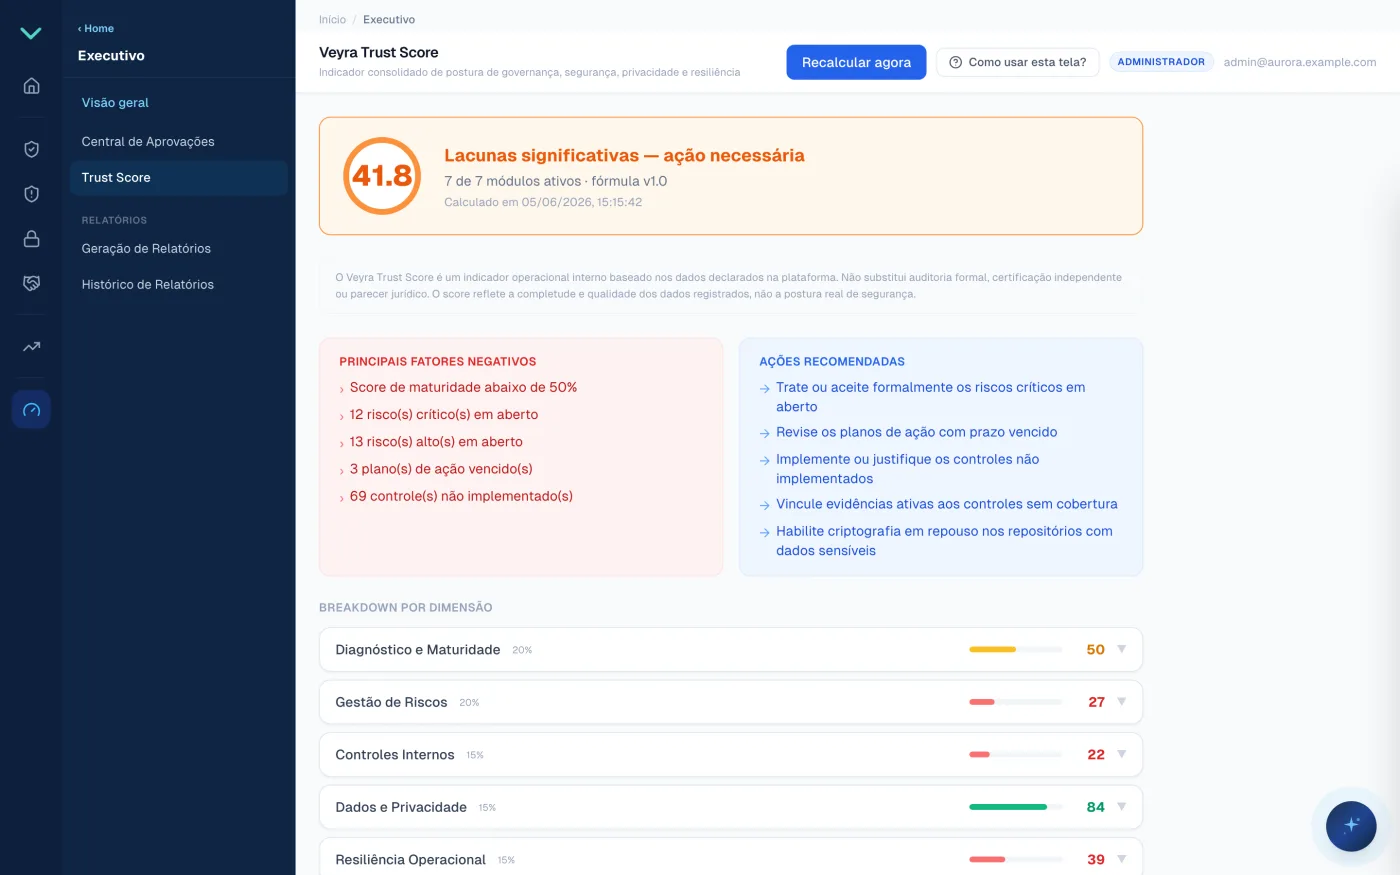Click '7 de 7 módulos ativos' text
1400x875 pixels.
[513, 182]
